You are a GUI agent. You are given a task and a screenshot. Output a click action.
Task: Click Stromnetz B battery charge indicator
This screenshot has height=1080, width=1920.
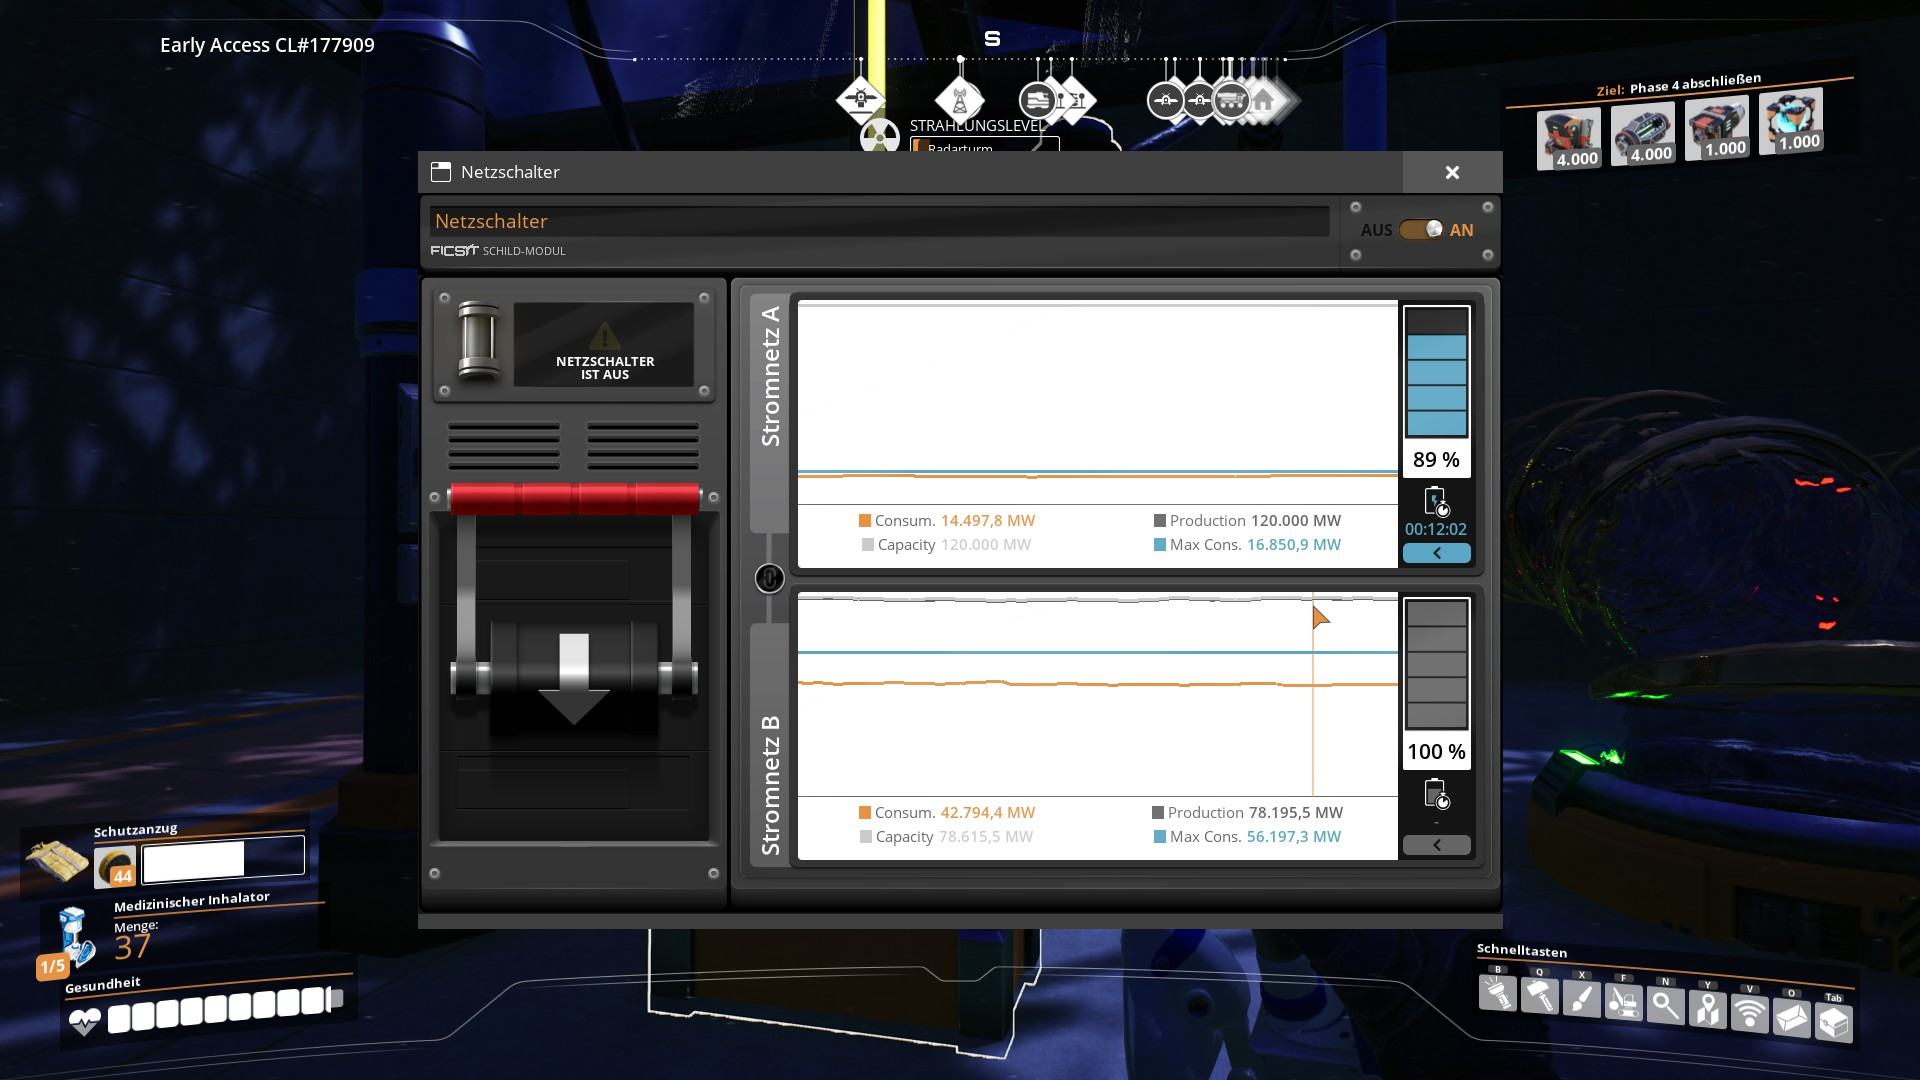tap(1437, 665)
